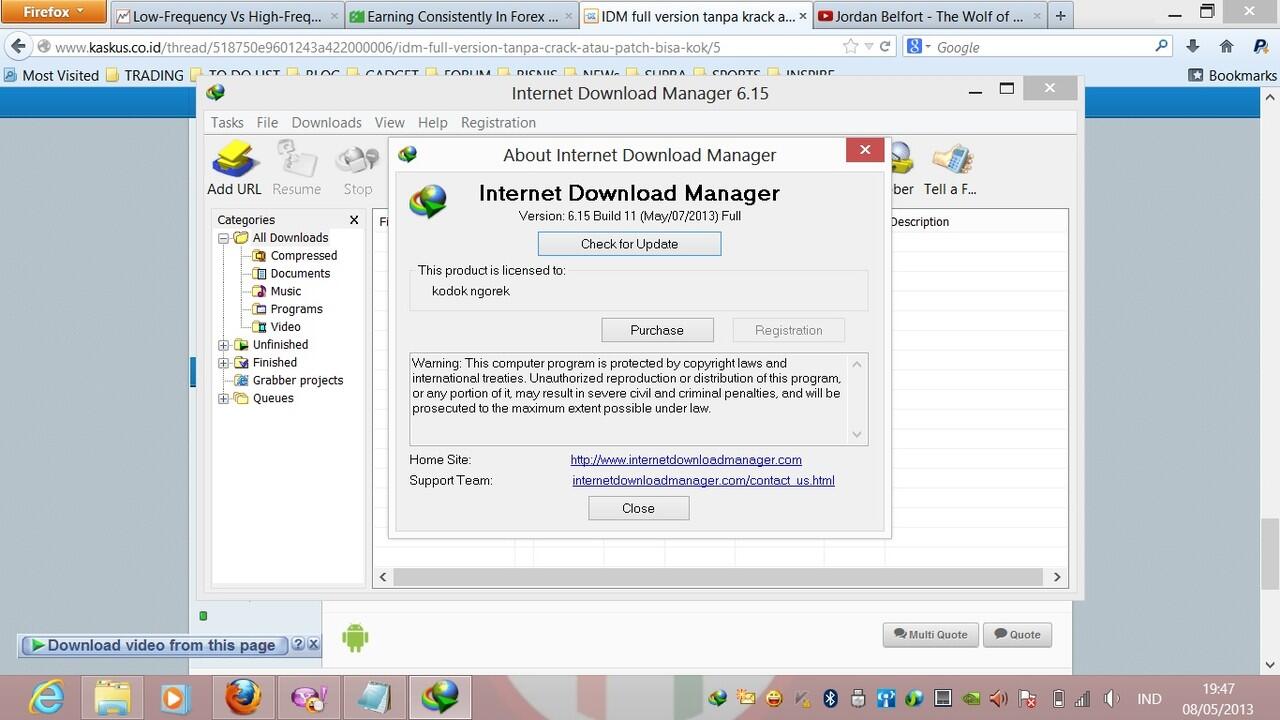Click the Multi Quote button
This screenshot has height=720, width=1280.
(930, 634)
